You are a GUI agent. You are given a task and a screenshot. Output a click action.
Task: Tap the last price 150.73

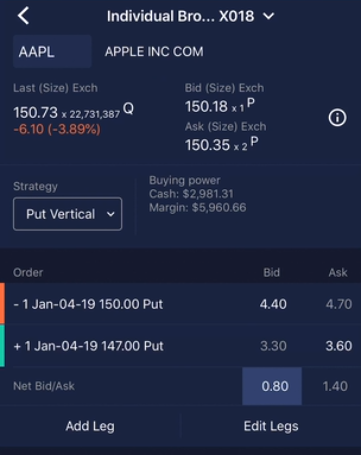[x=35, y=112]
